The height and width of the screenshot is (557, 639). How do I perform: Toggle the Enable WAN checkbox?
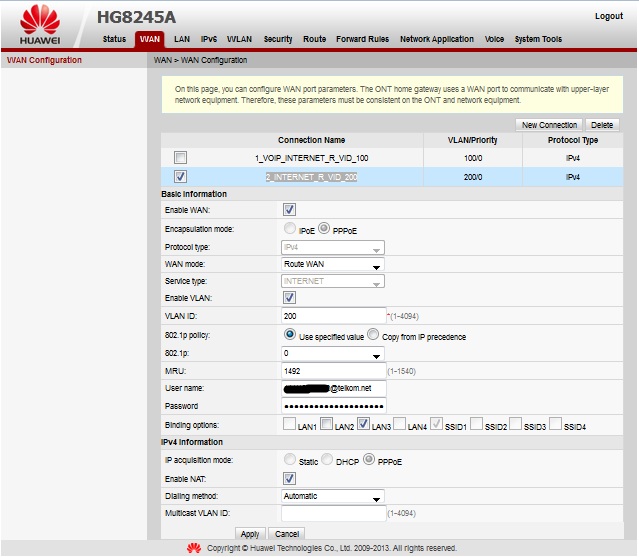click(x=289, y=209)
